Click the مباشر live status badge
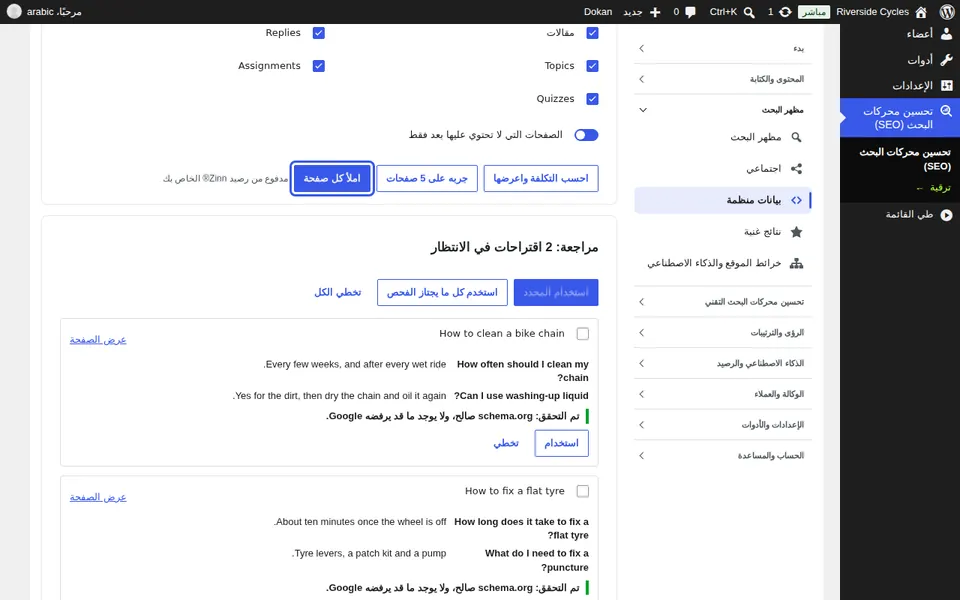 pos(814,12)
